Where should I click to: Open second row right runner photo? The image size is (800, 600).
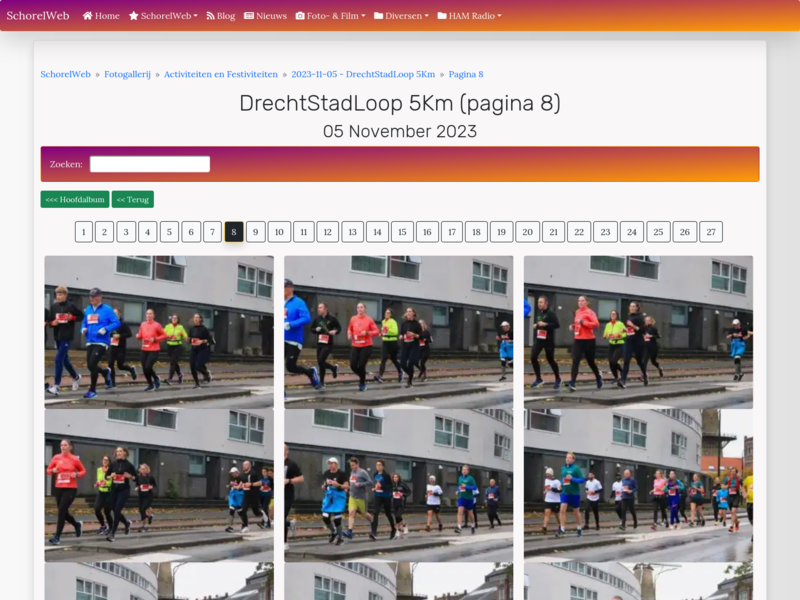tap(638, 485)
